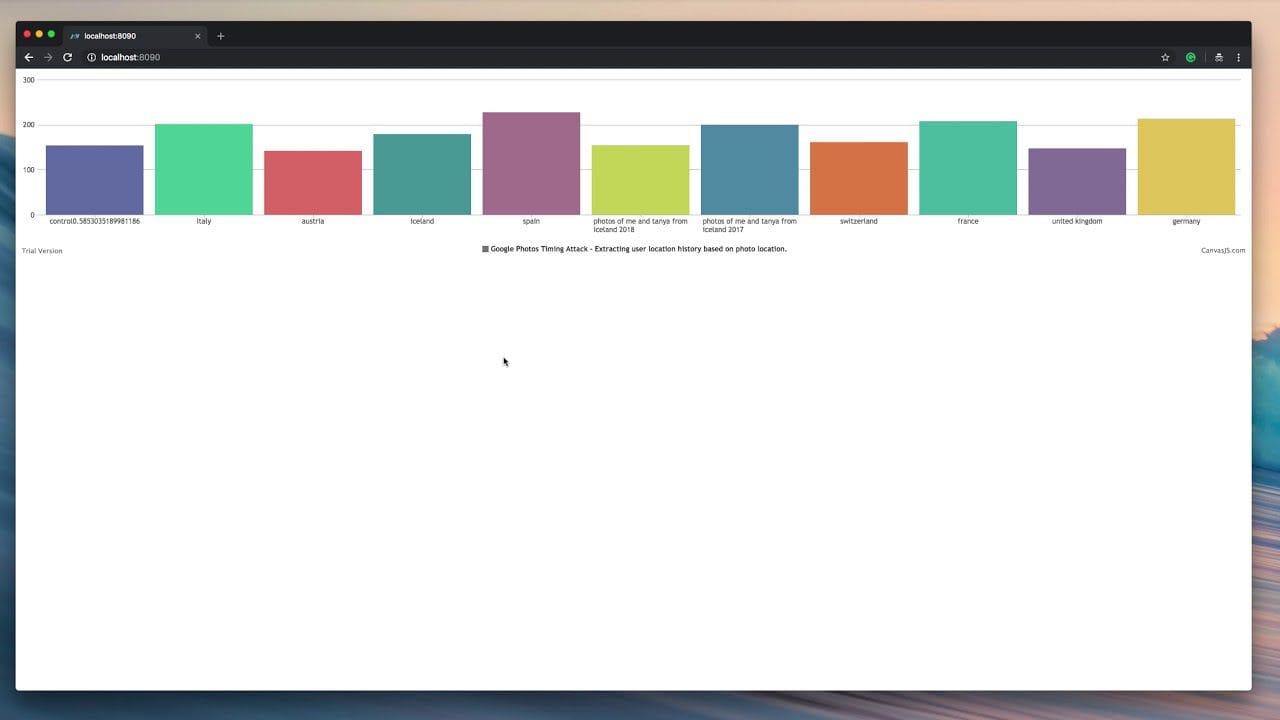This screenshot has width=1280, height=720.
Task: Close the localhost:8090 tab
Action: click(x=197, y=36)
